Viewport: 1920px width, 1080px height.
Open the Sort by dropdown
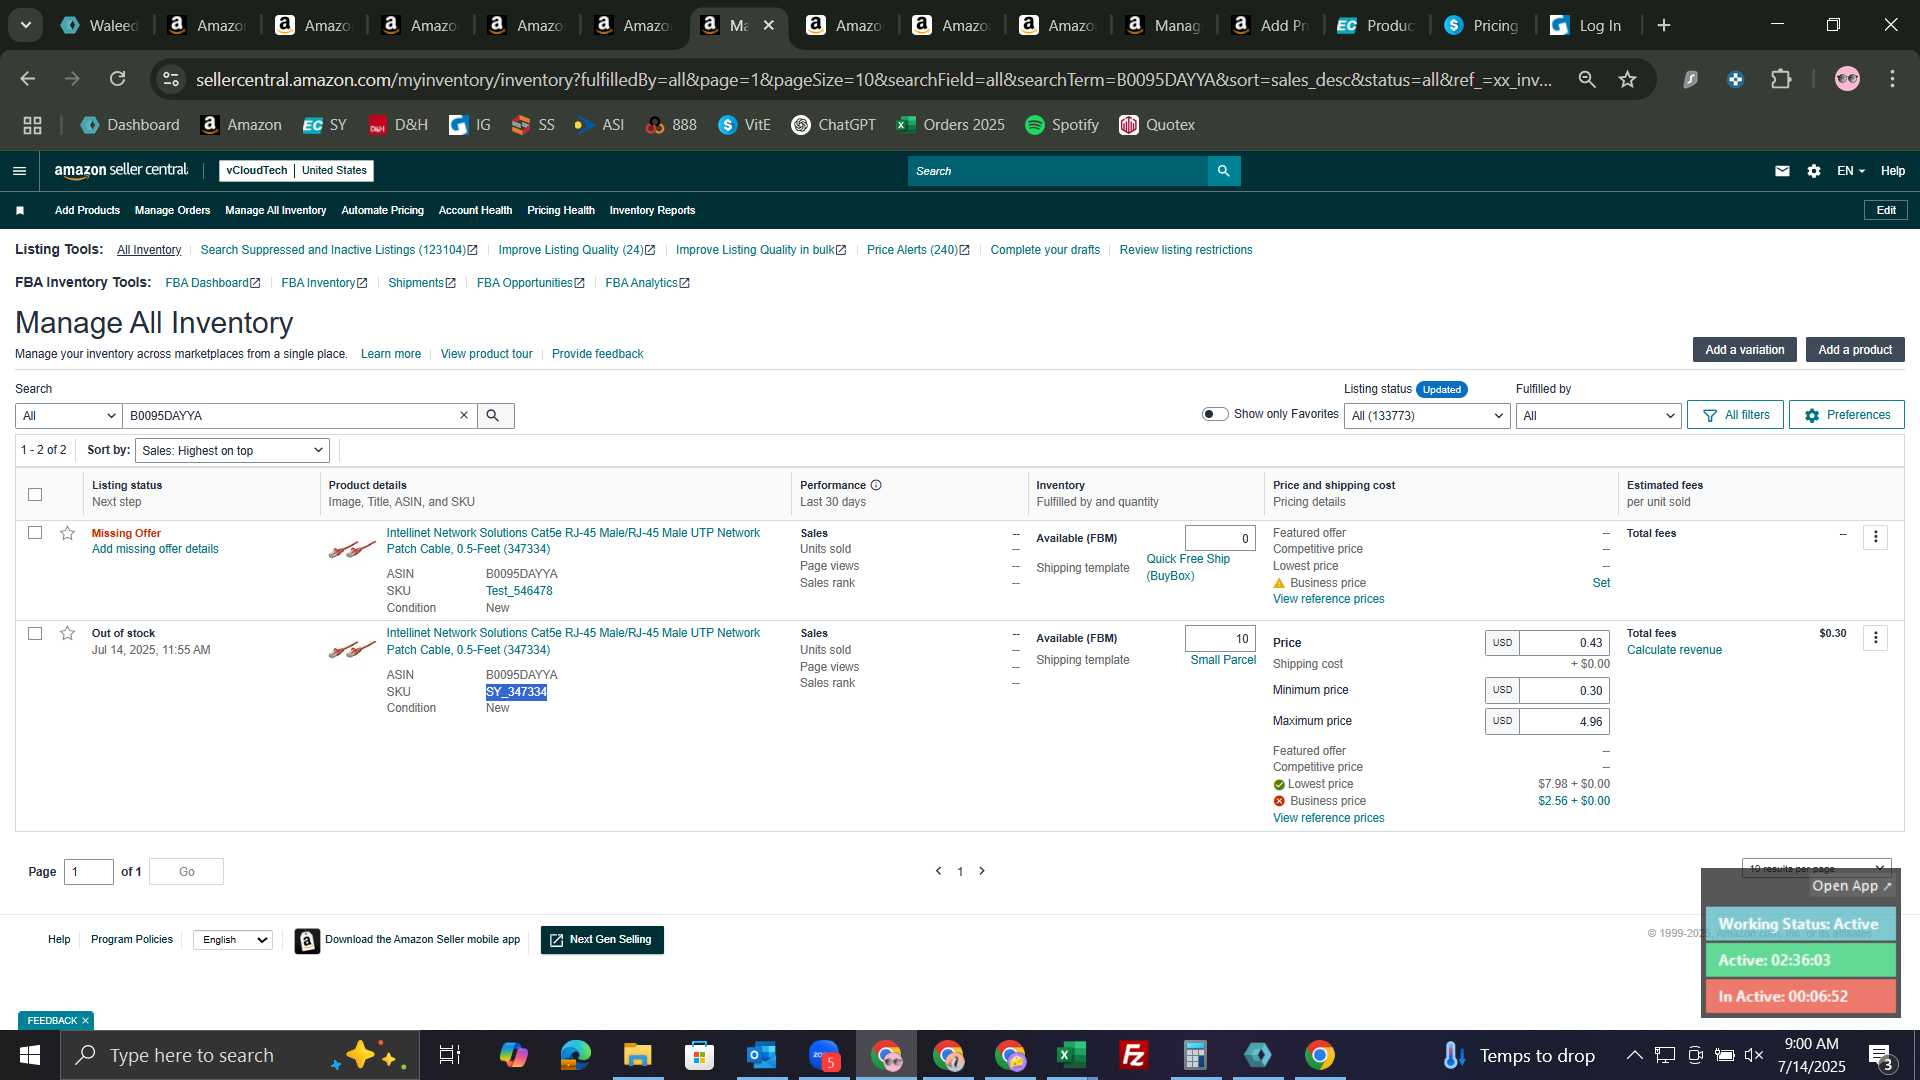coord(232,450)
